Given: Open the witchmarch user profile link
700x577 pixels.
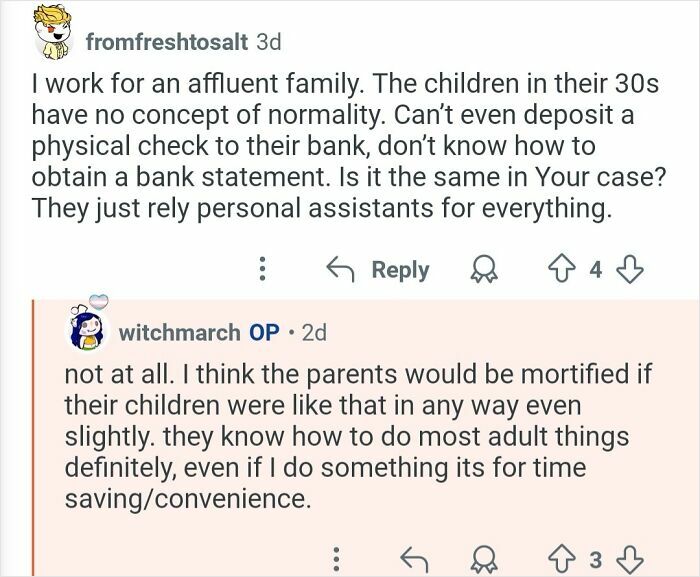Looking at the screenshot, I should pyautogui.click(x=179, y=333).
